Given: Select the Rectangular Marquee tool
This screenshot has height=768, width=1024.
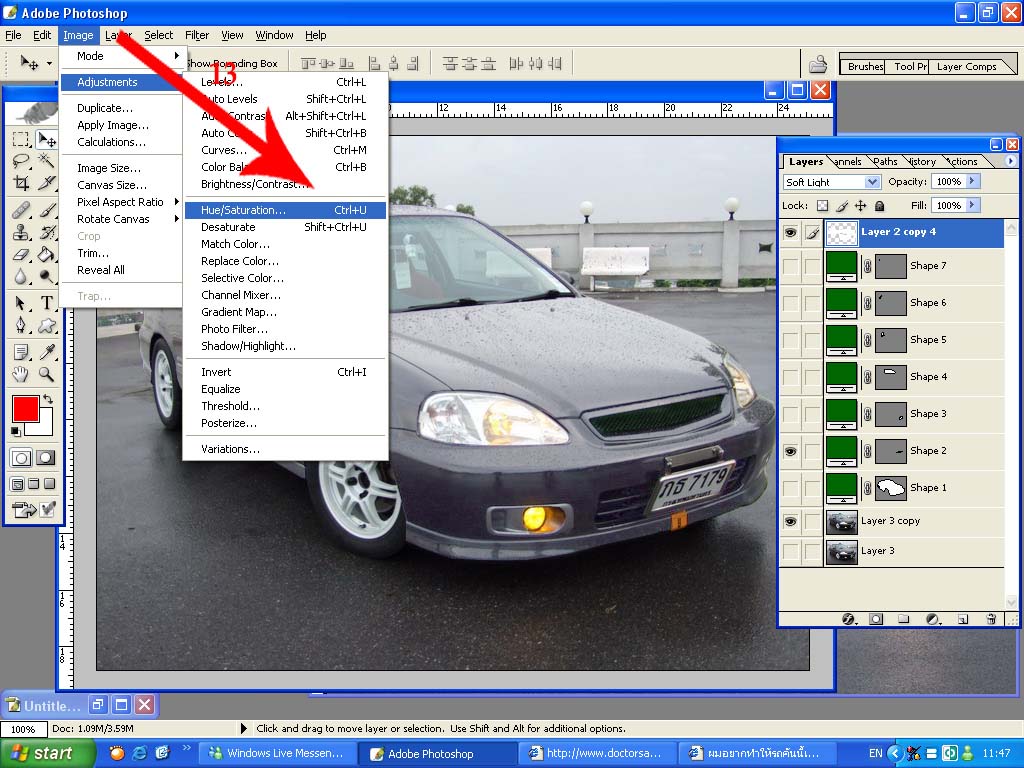Looking at the screenshot, I should coord(22,138).
